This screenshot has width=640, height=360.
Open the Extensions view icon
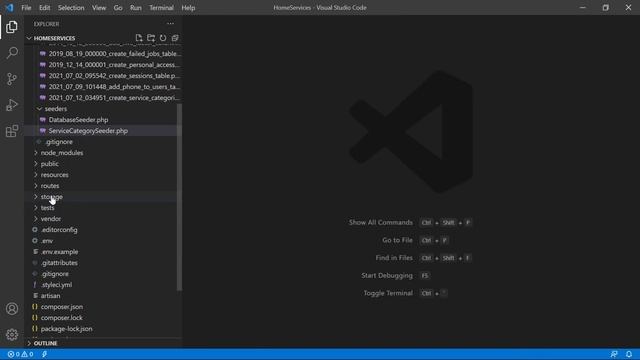click(x=12, y=131)
